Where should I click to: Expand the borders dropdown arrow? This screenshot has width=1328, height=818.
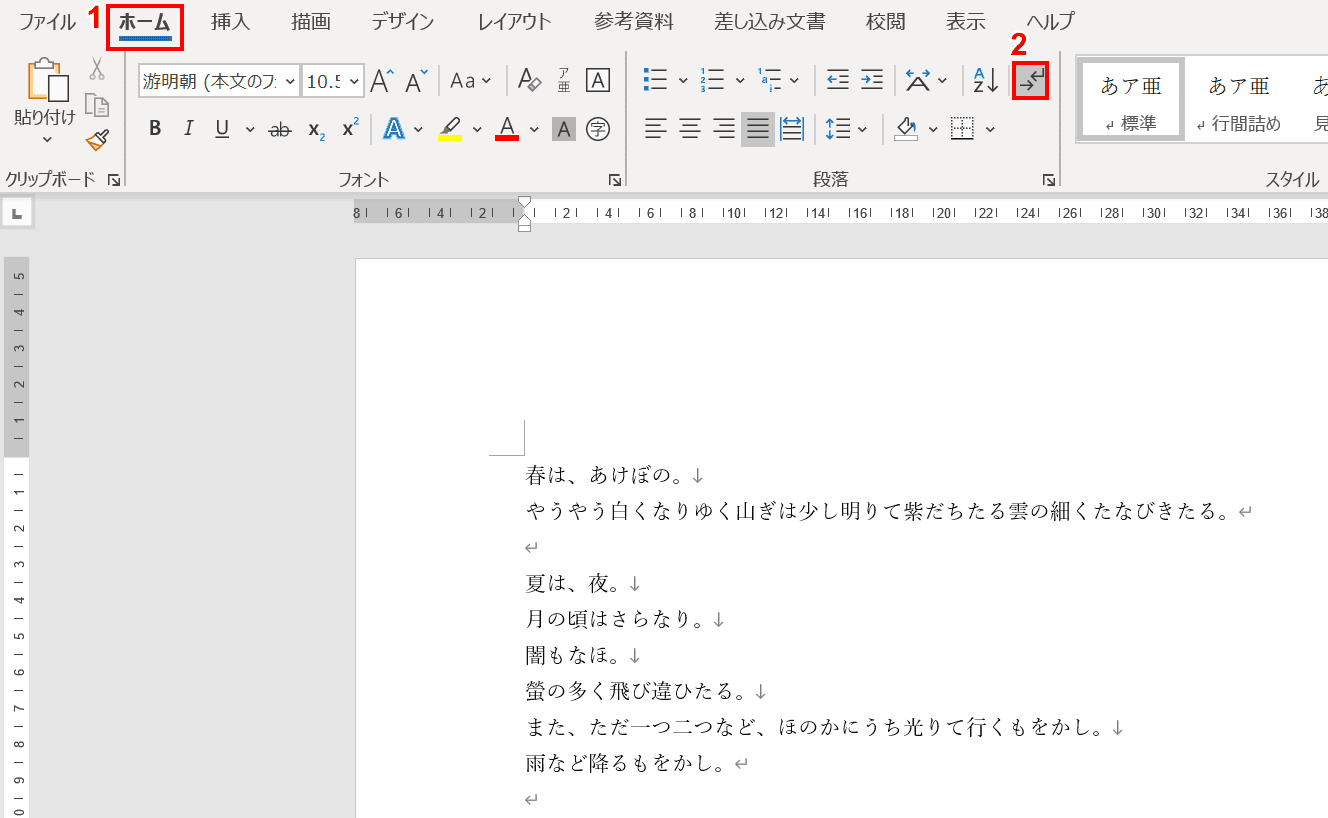pos(990,129)
